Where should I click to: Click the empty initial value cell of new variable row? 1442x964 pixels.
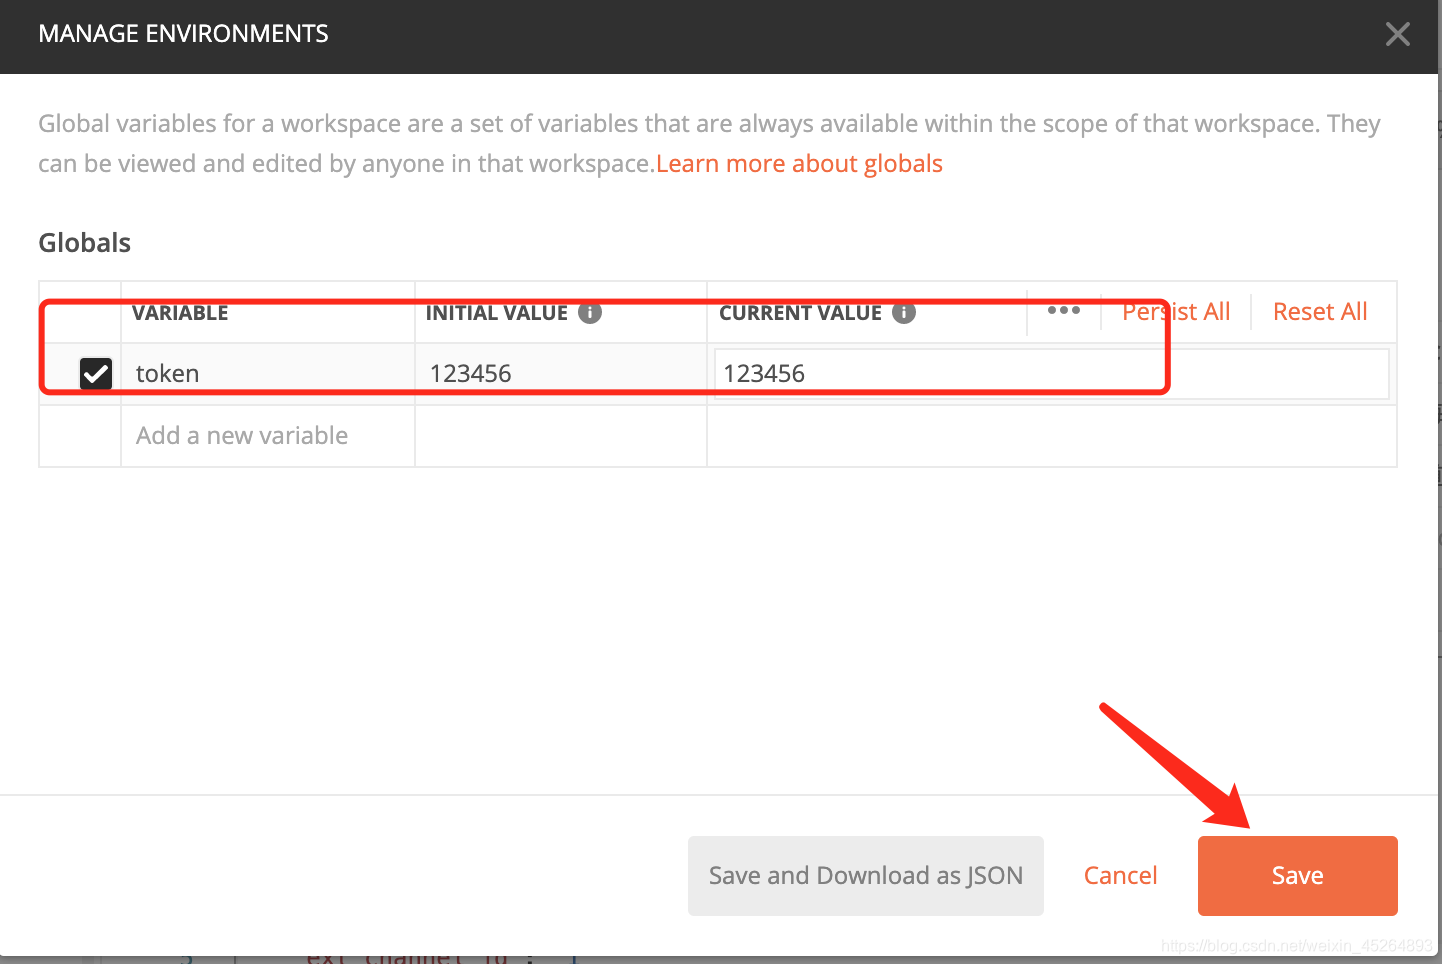[x=561, y=436]
